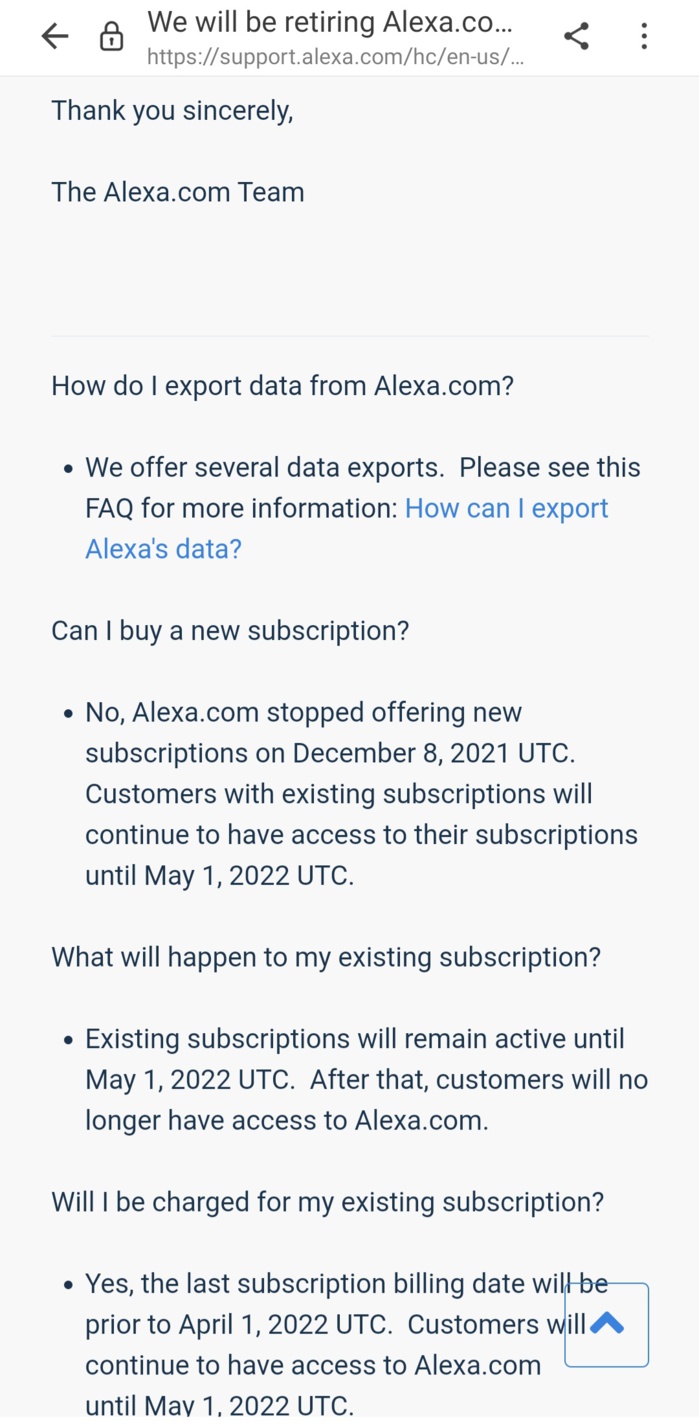The image size is (699, 1427).
Task: Click the padlock site security icon
Action: (x=111, y=38)
